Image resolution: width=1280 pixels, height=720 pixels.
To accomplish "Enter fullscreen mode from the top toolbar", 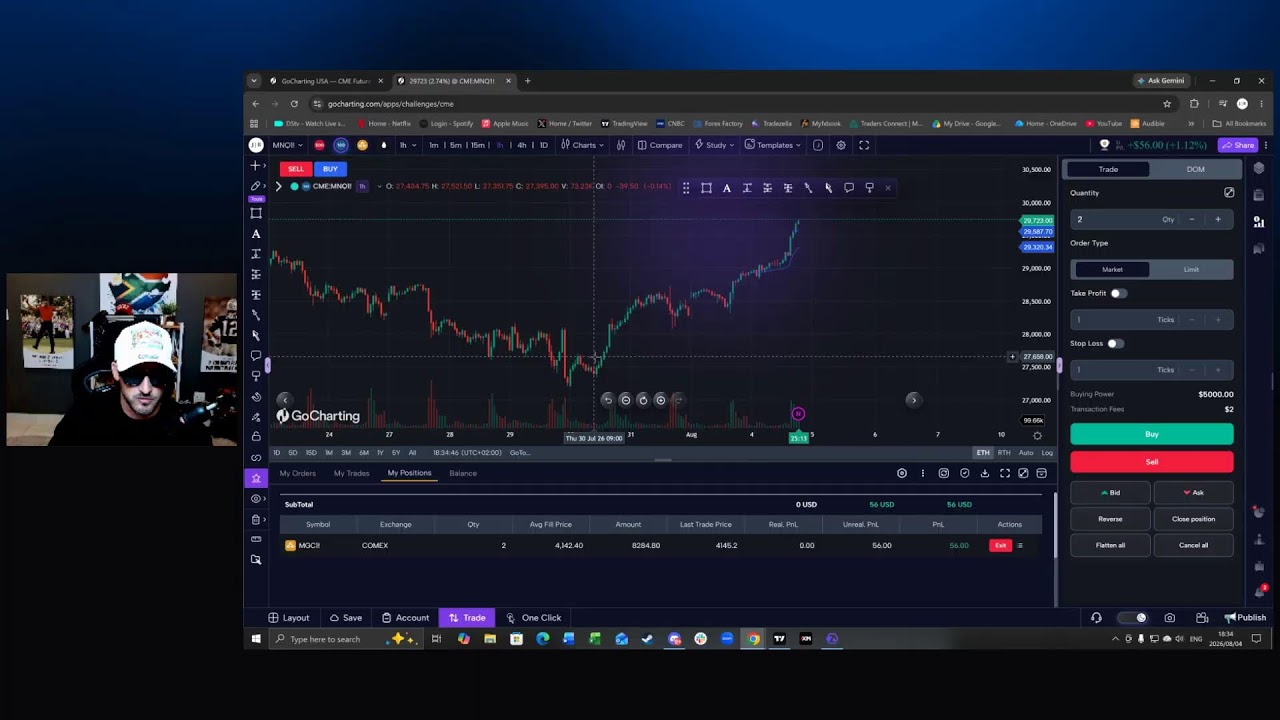I will coord(864,145).
